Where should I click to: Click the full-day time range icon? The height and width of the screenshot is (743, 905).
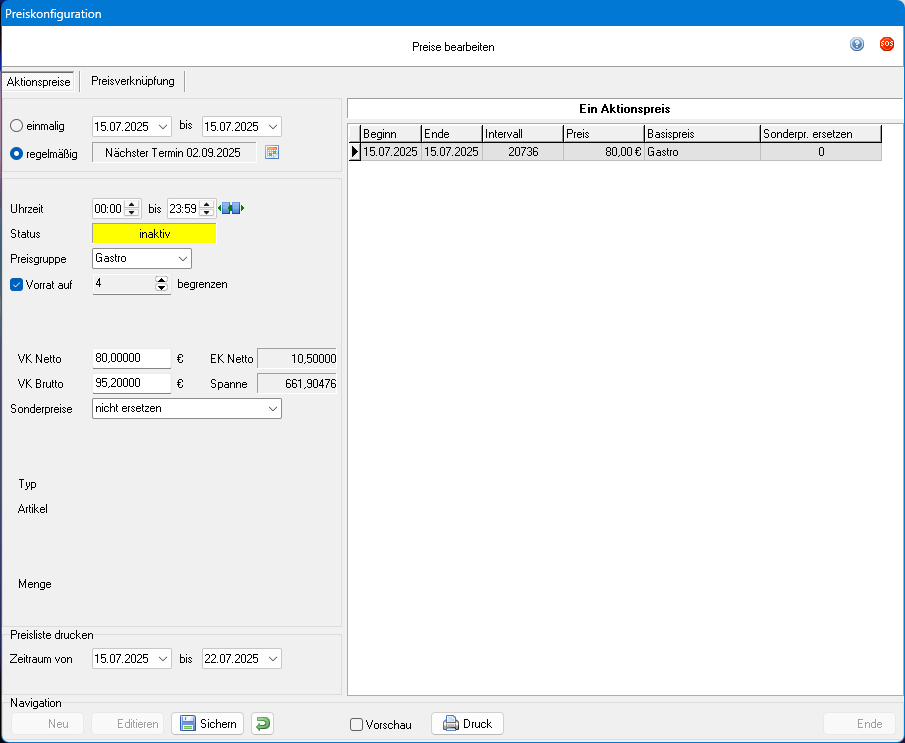point(231,209)
